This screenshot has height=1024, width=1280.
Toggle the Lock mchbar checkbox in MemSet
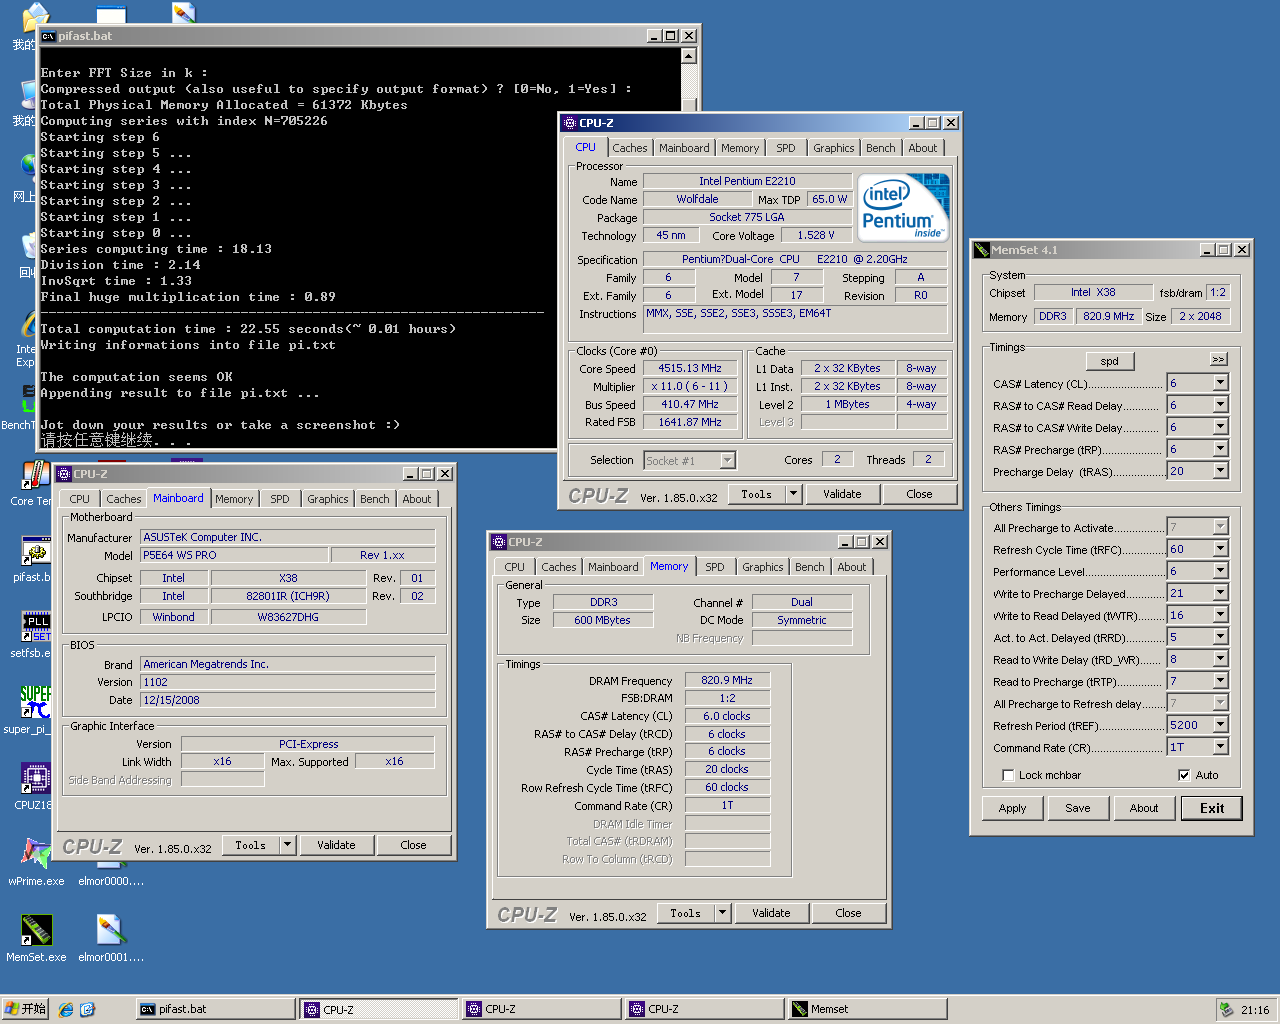click(1008, 775)
